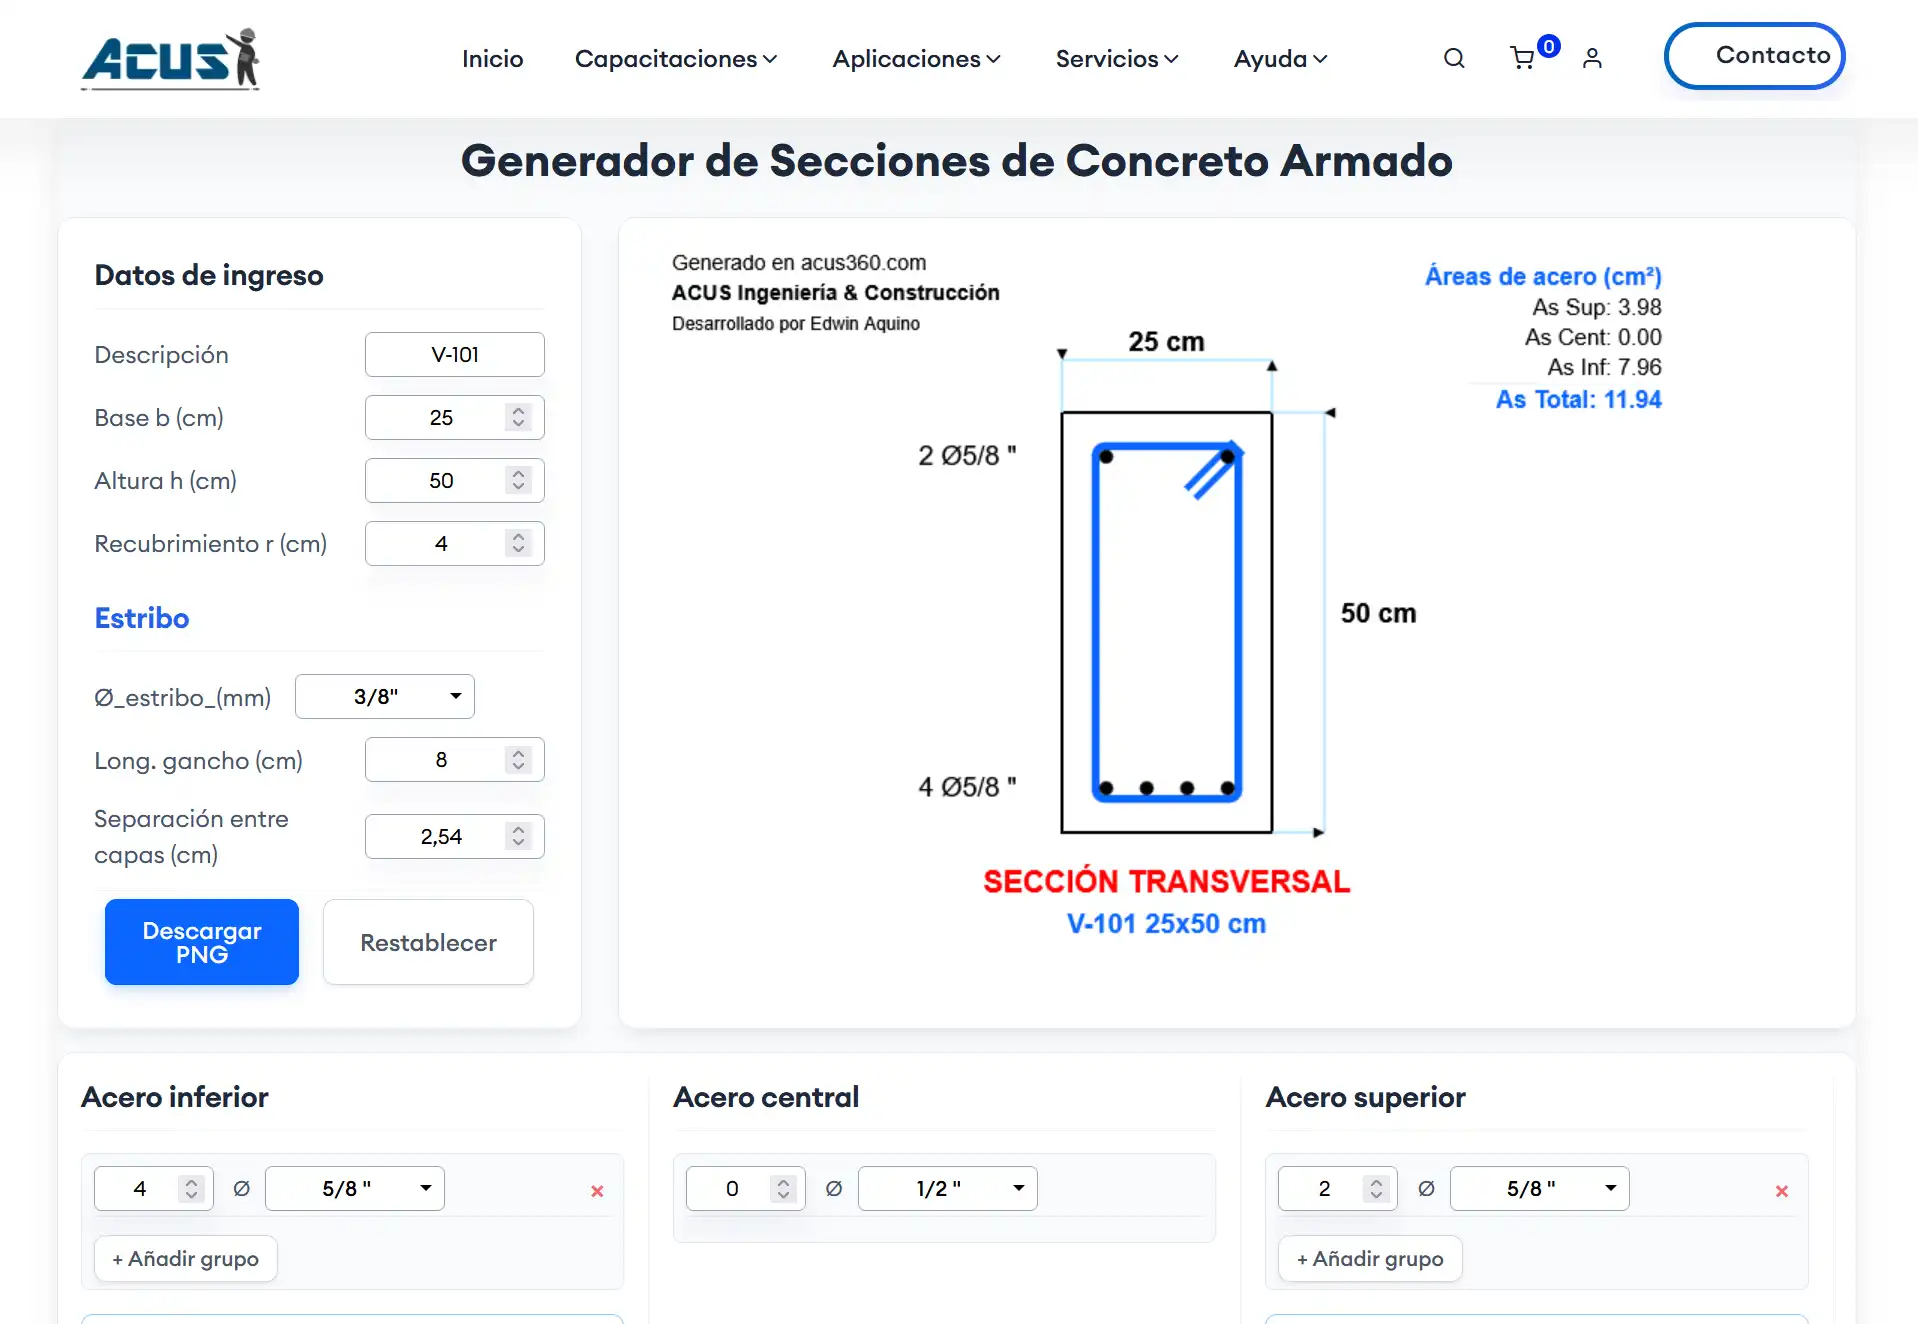
Task: Click the Restablecer button
Action: click(428, 942)
